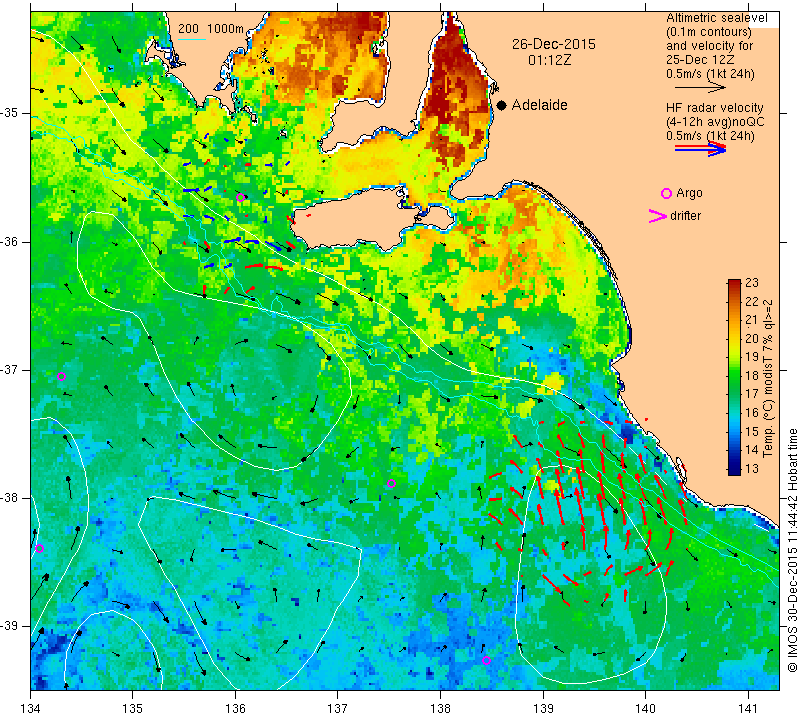Click the longitude axis label 135
The height and width of the screenshot is (720, 800).
(133, 709)
